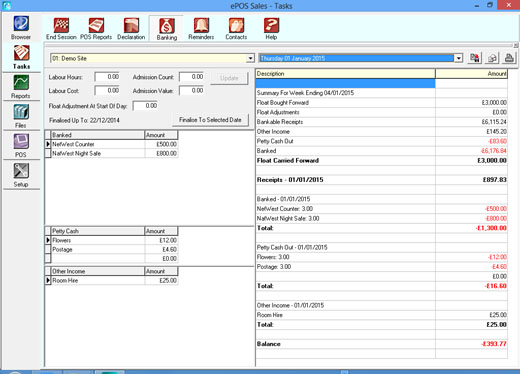Expand the 01: Demo Site dropdown
Screen dimensions: 520x374
(x=250, y=58)
